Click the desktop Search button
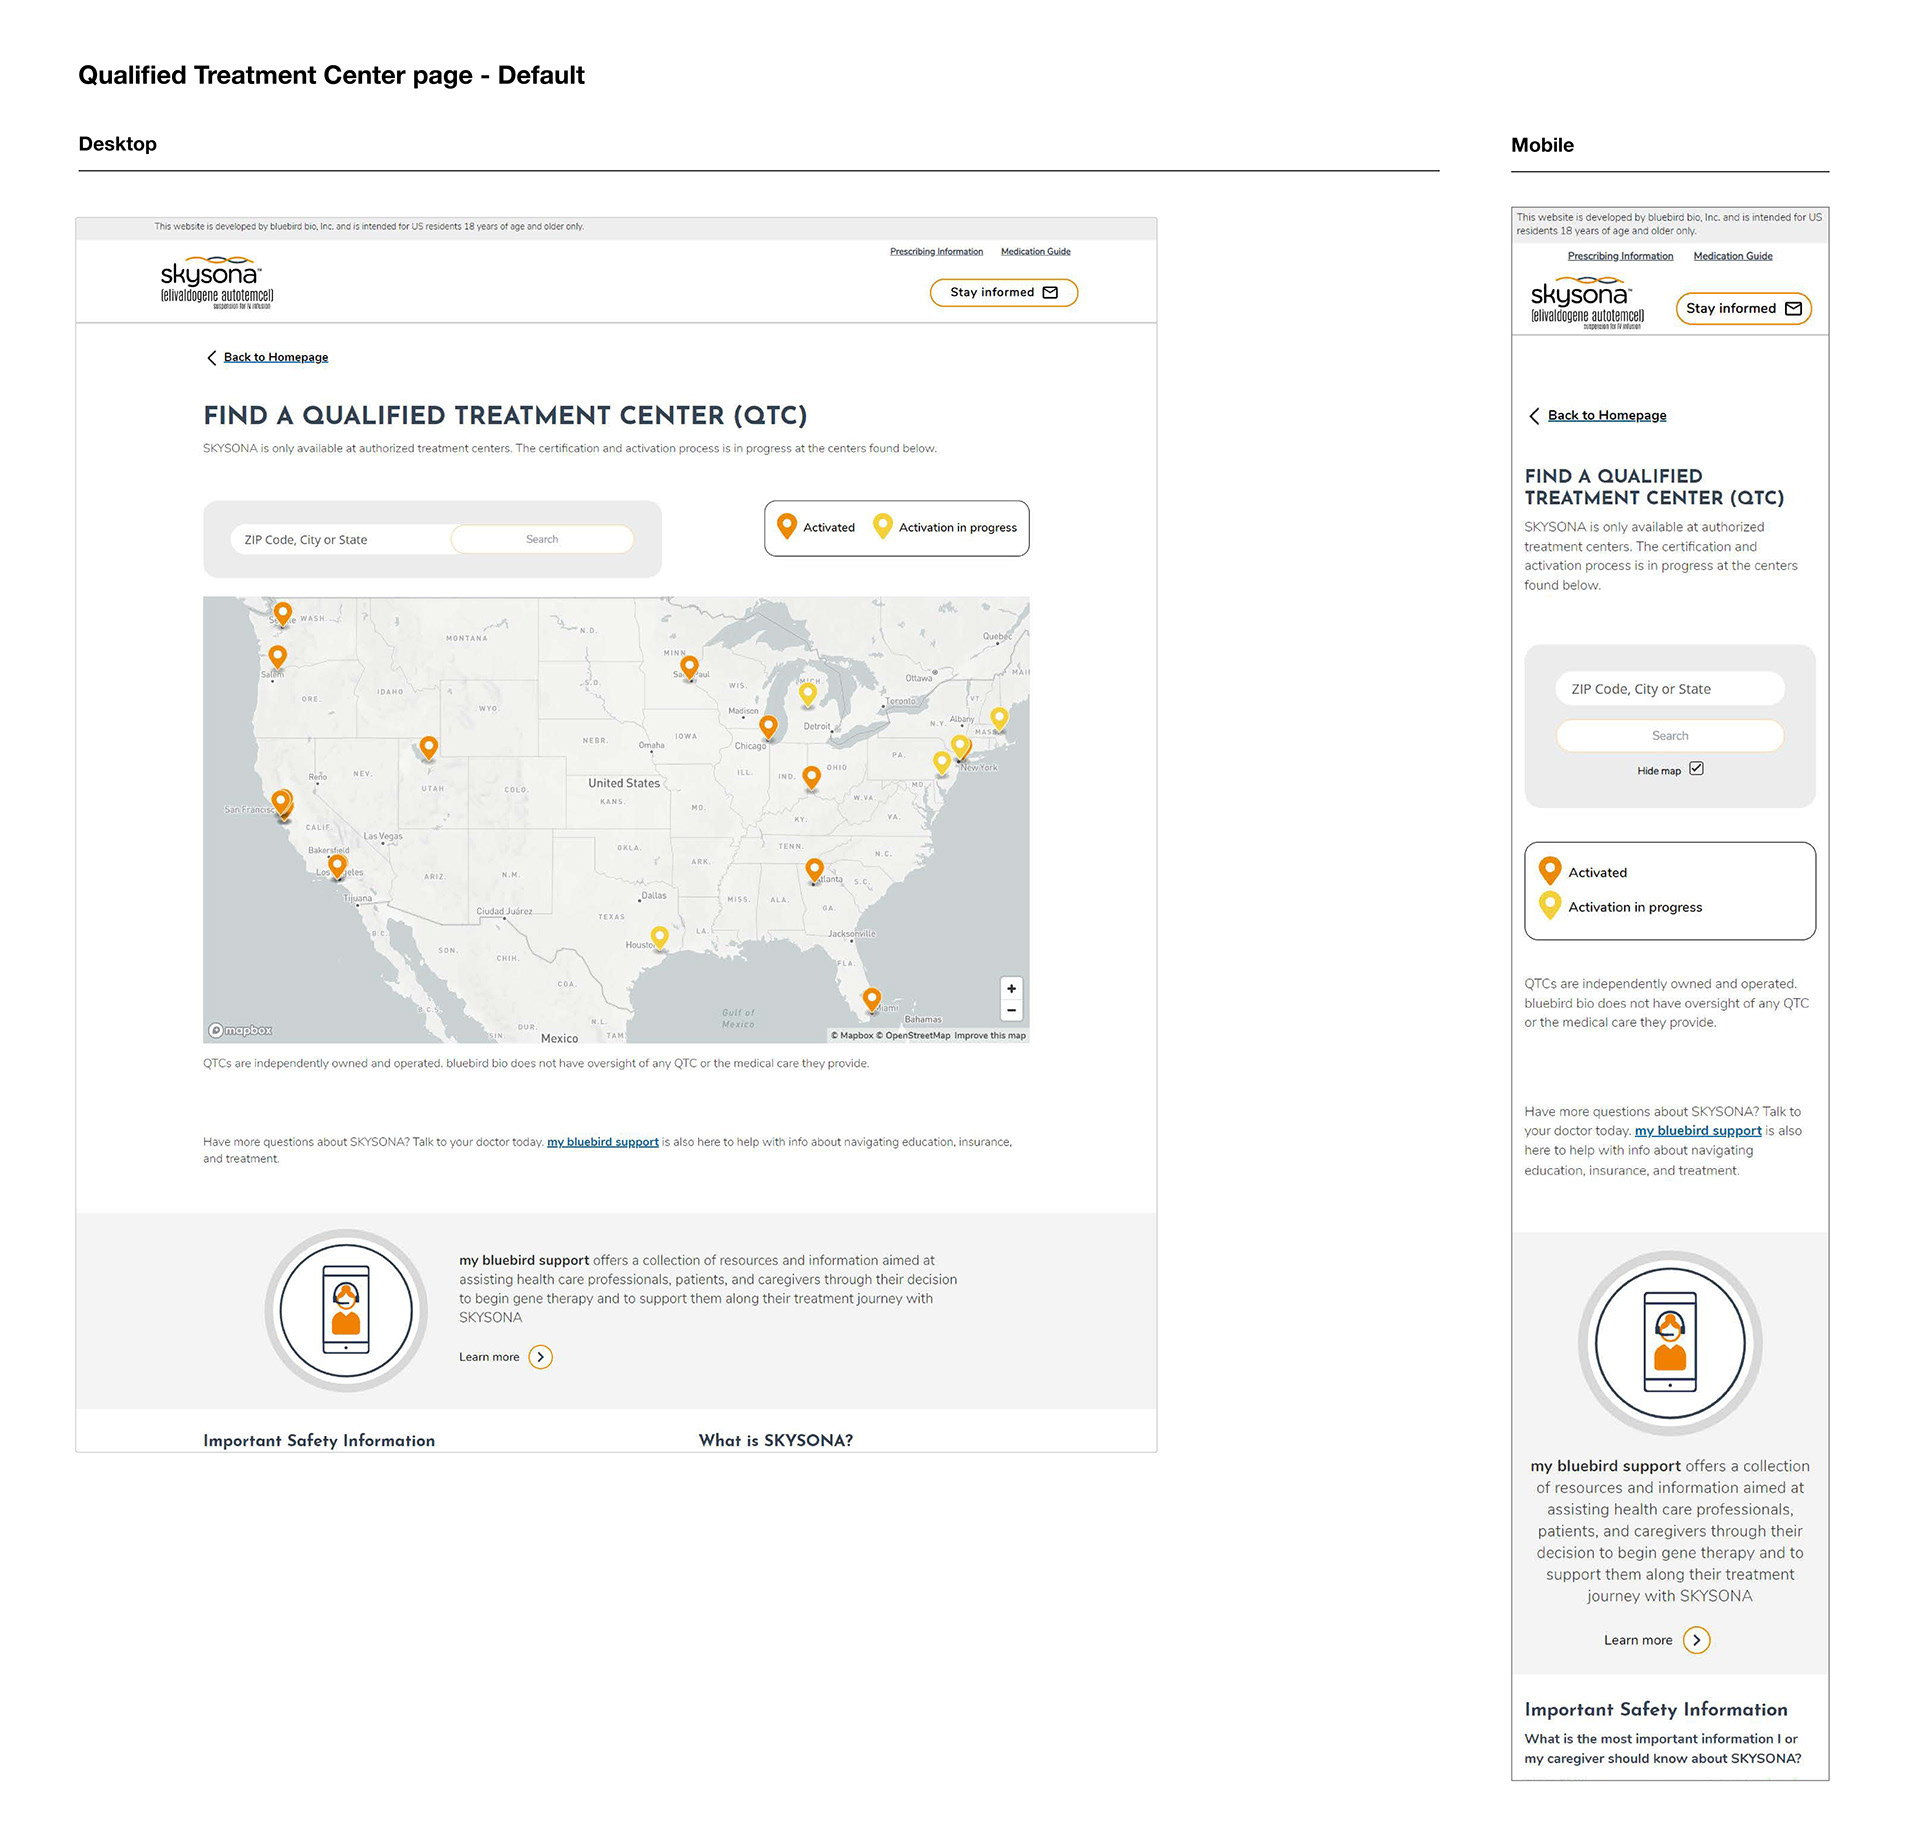This screenshot has height=1831, width=1920. (x=542, y=540)
